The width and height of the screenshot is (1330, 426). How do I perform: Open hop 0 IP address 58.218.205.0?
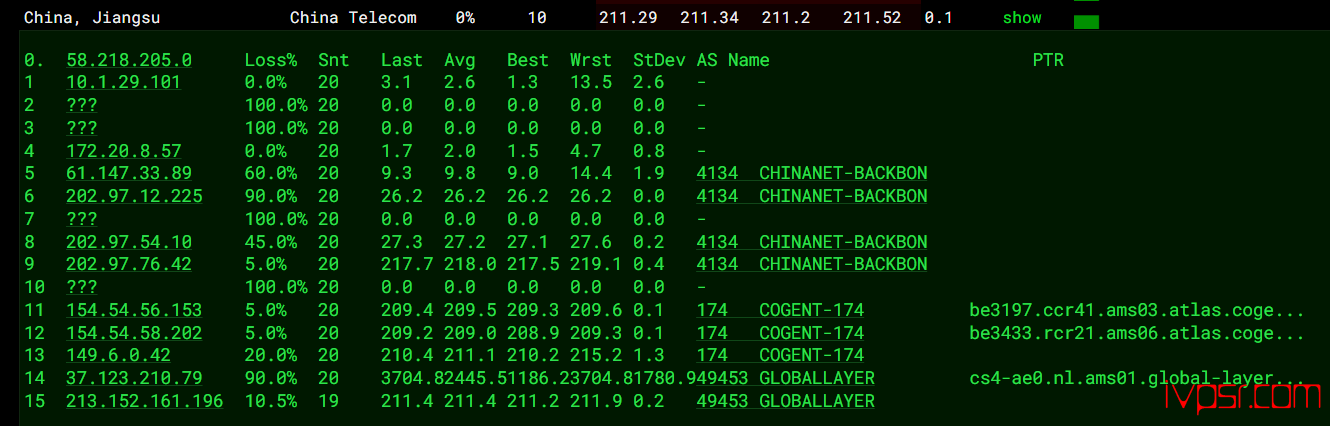pos(129,60)
